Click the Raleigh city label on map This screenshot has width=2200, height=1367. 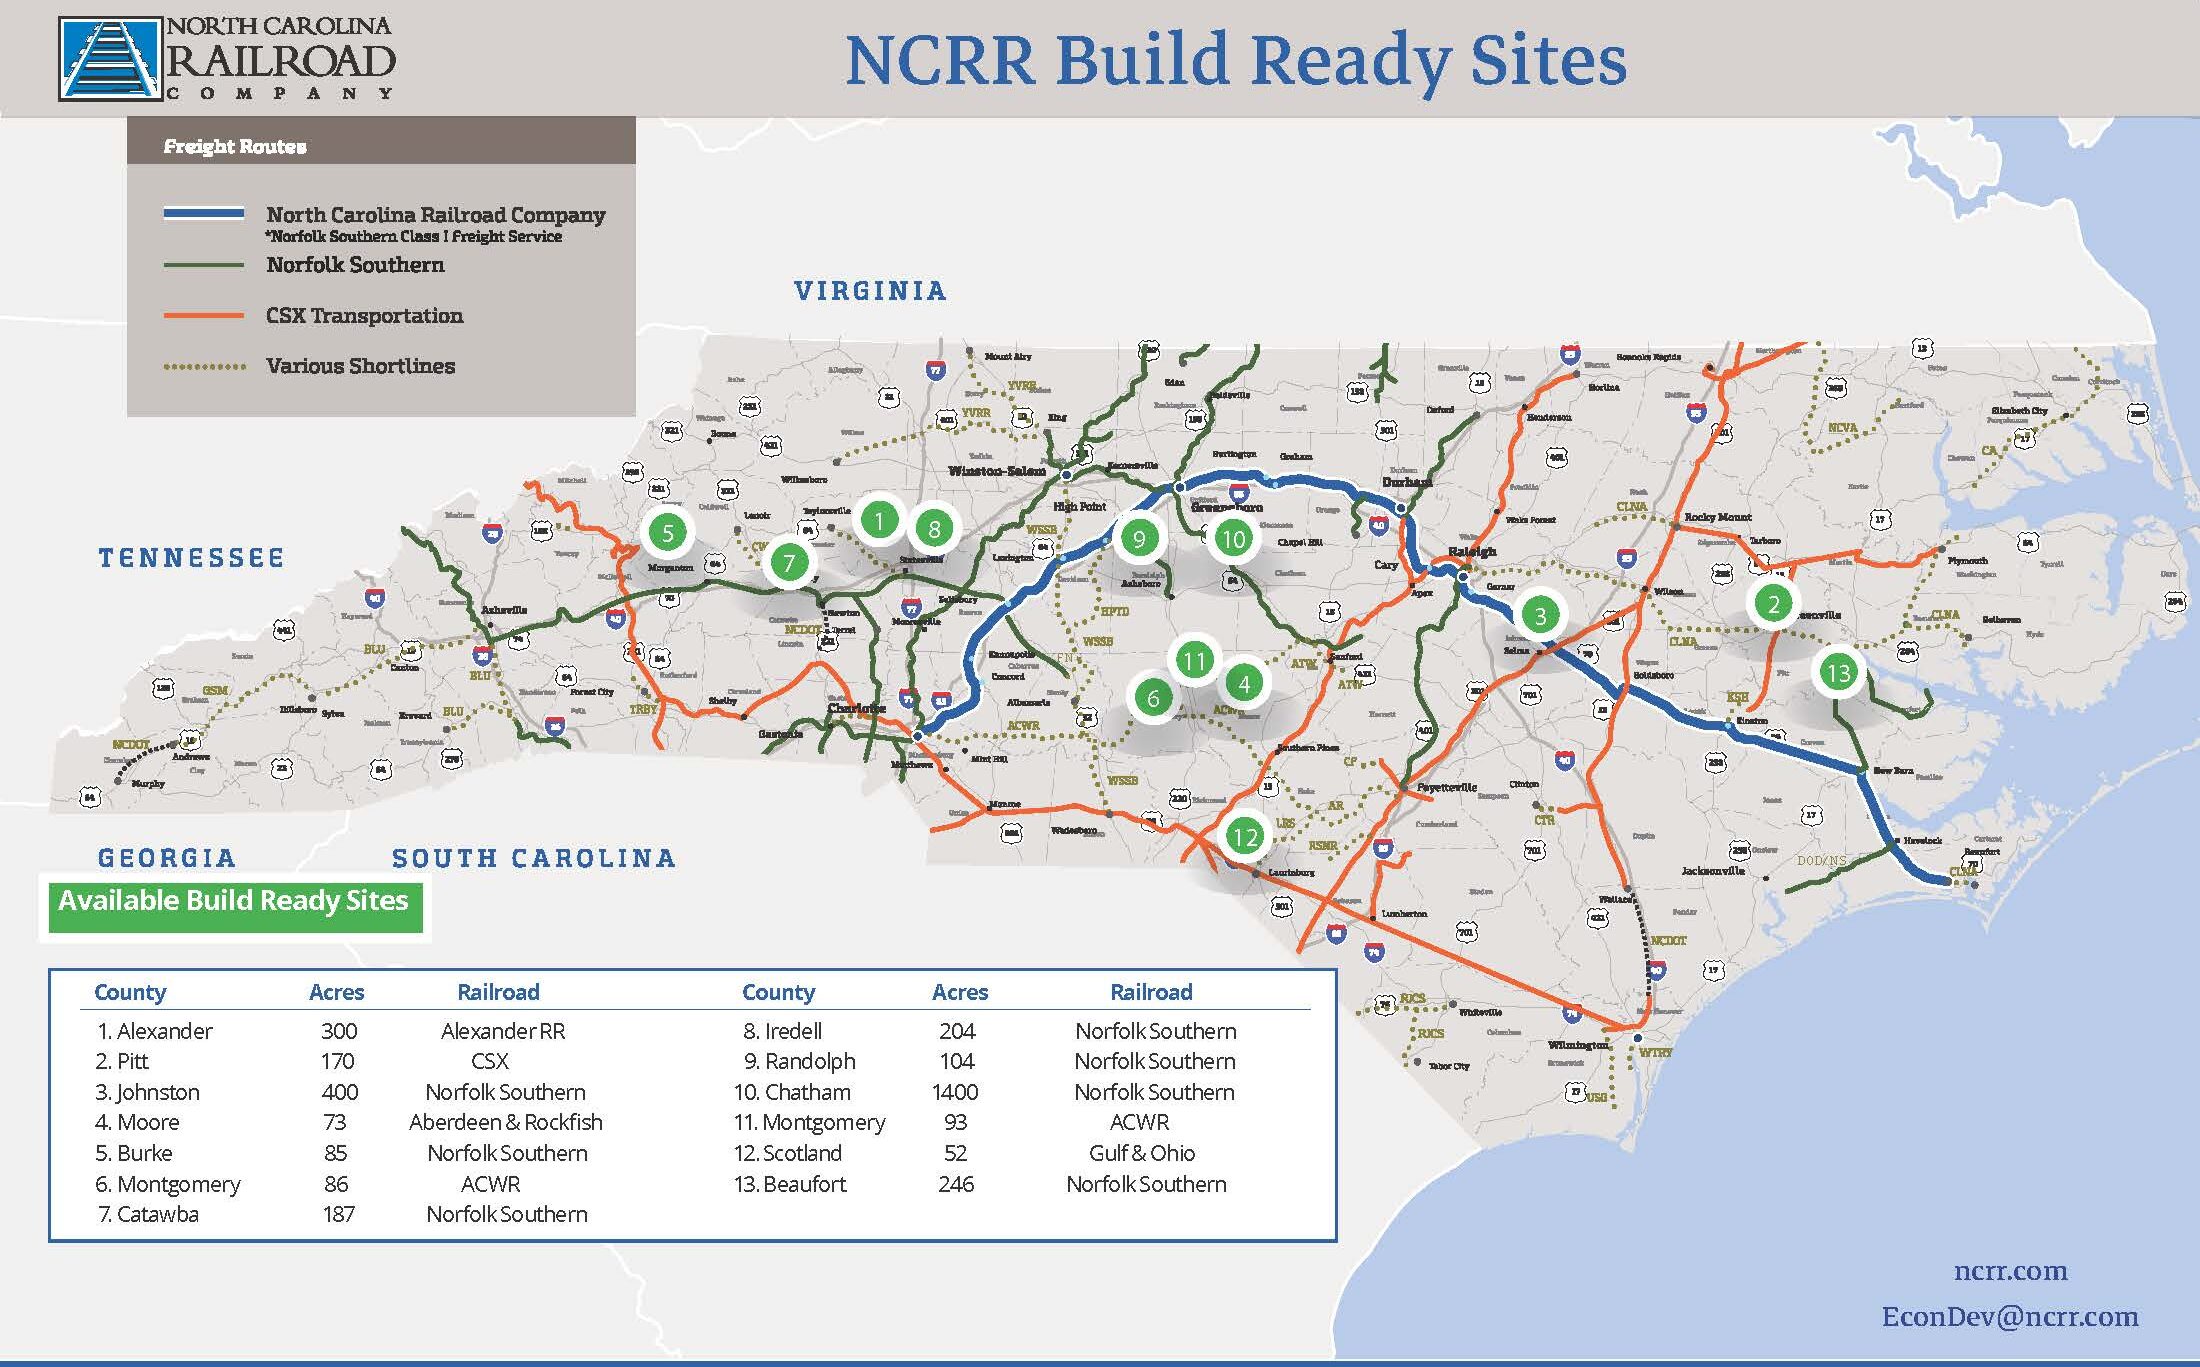1473,551
